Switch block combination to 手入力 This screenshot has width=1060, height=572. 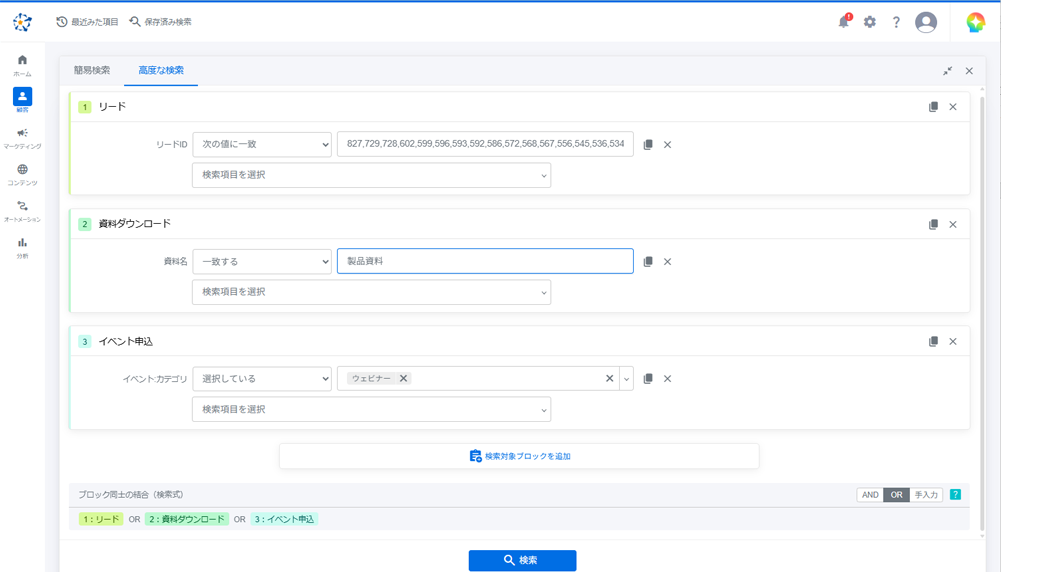tap(926, 495)
